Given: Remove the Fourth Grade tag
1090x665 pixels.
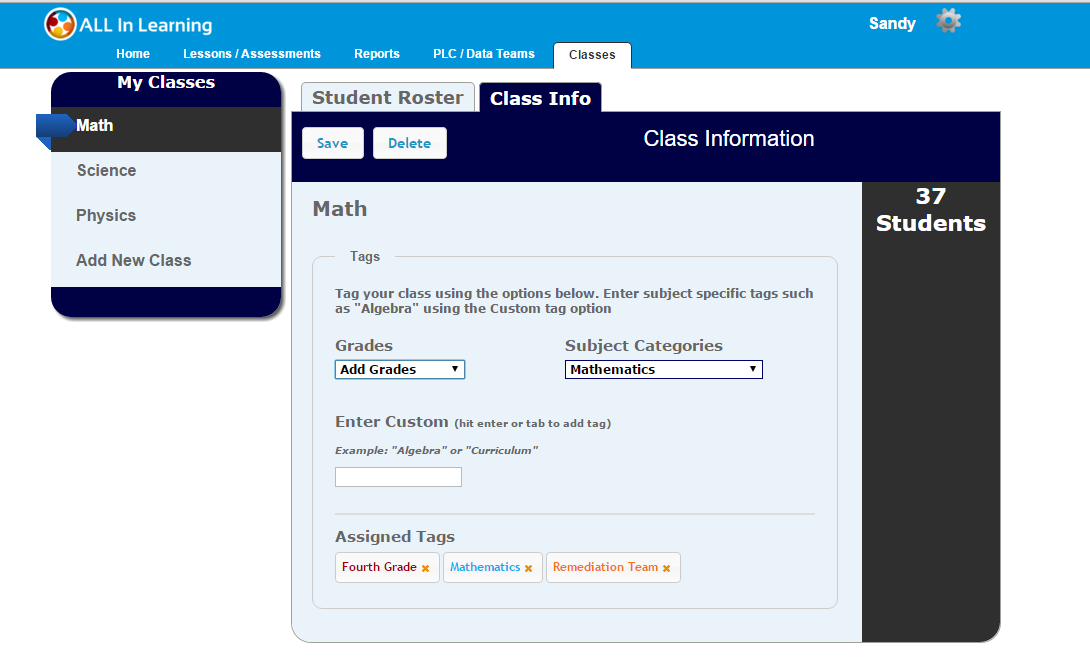Looking at the screenshot, I should point(425,568).
